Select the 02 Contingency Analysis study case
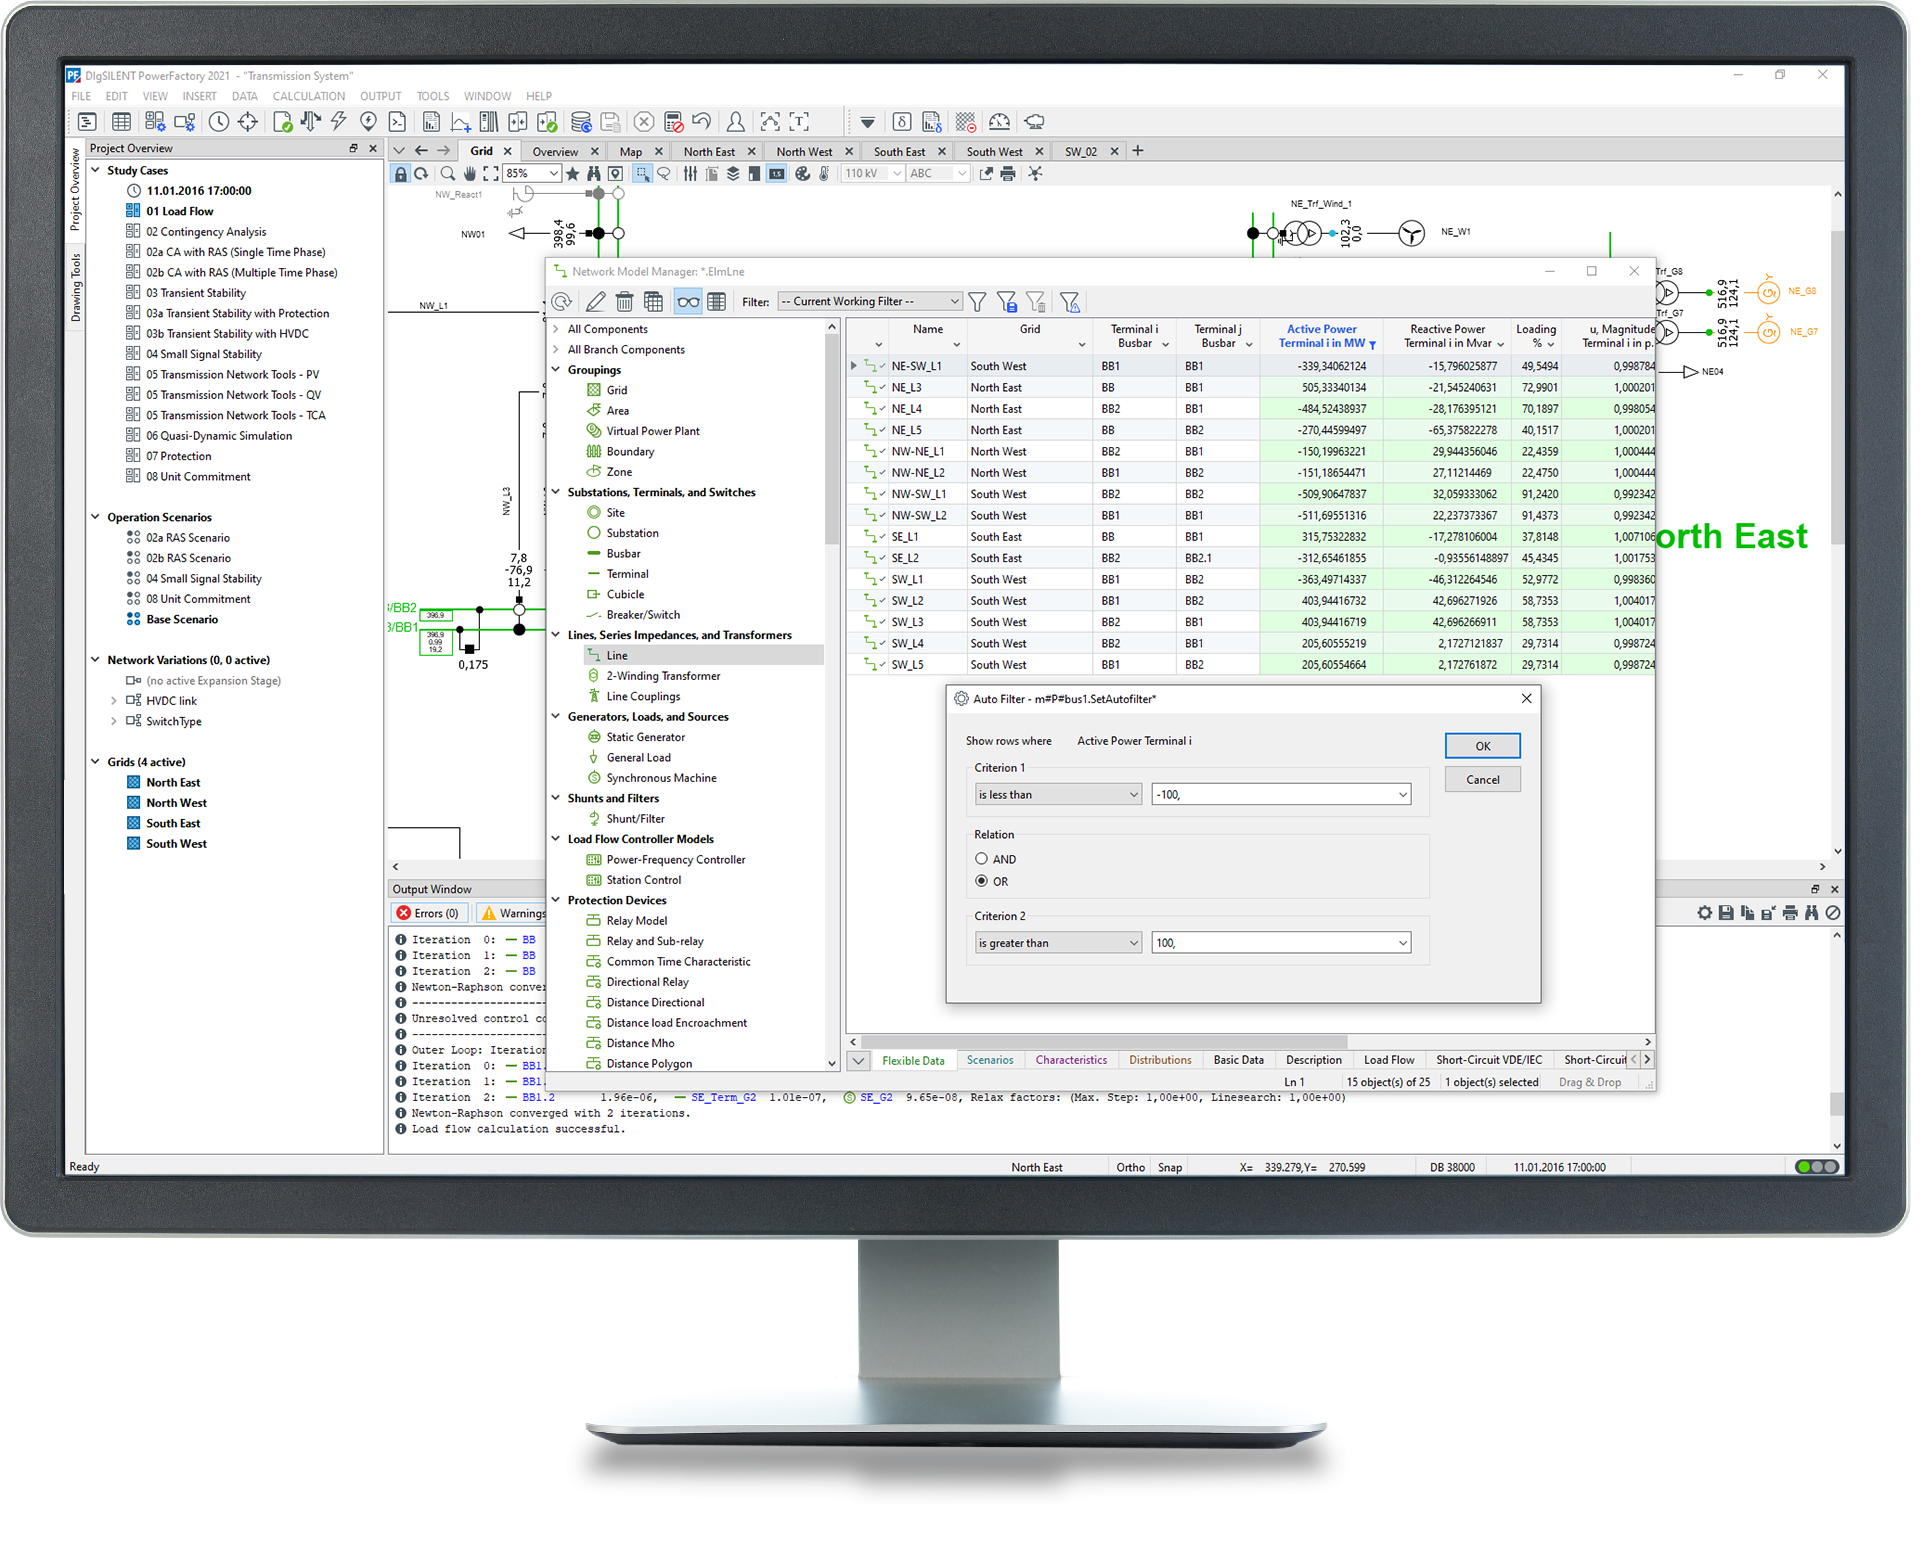Screen dimensions: 1926x1544 (x=206, y=232)
